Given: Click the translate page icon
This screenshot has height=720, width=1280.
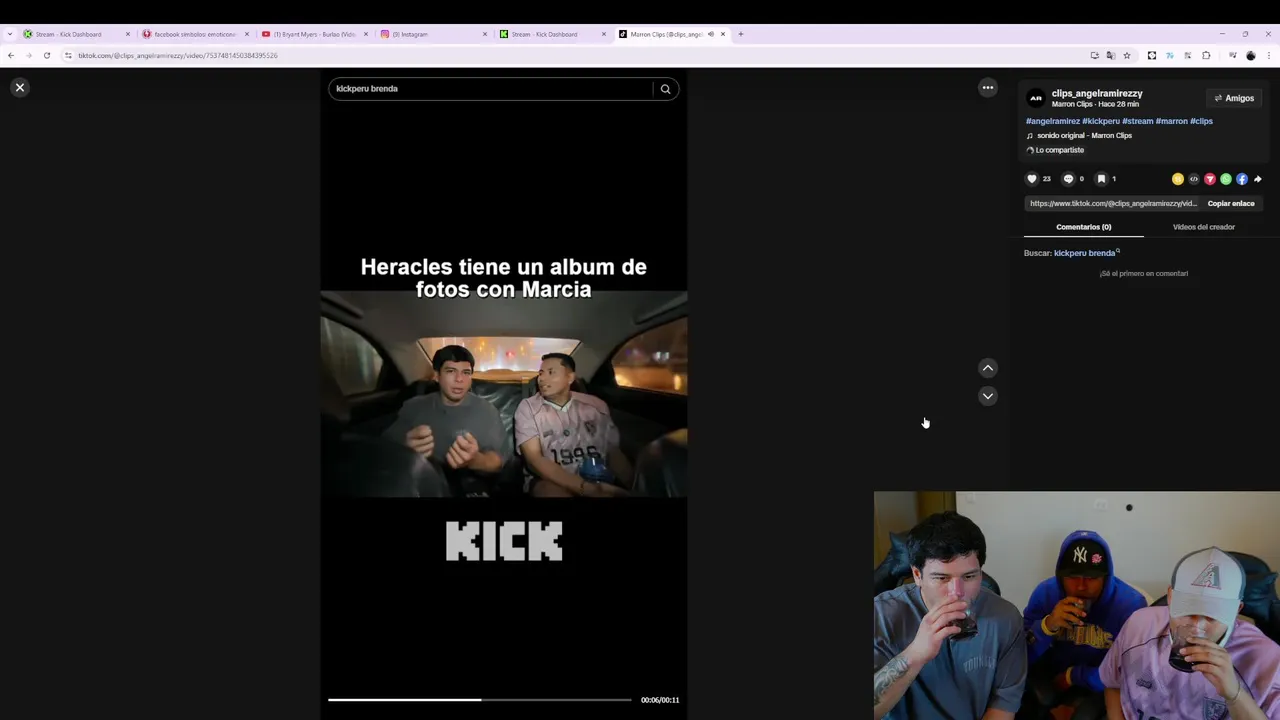Looking at the screenshot, I should click(x=1111, y=55).
